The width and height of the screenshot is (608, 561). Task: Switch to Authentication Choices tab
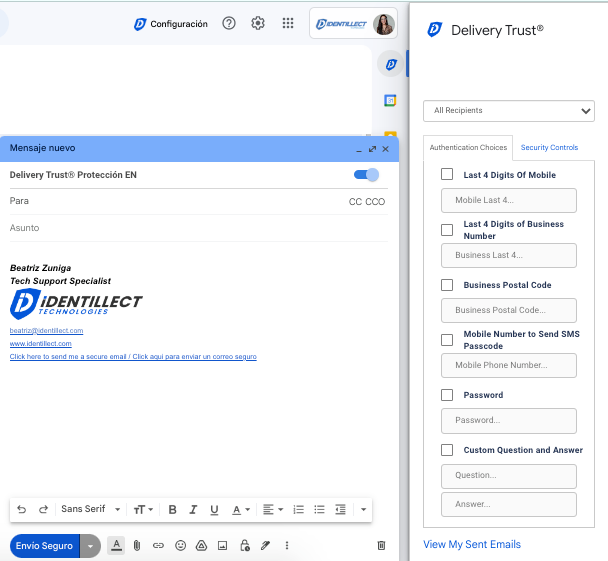coord(468,148)
